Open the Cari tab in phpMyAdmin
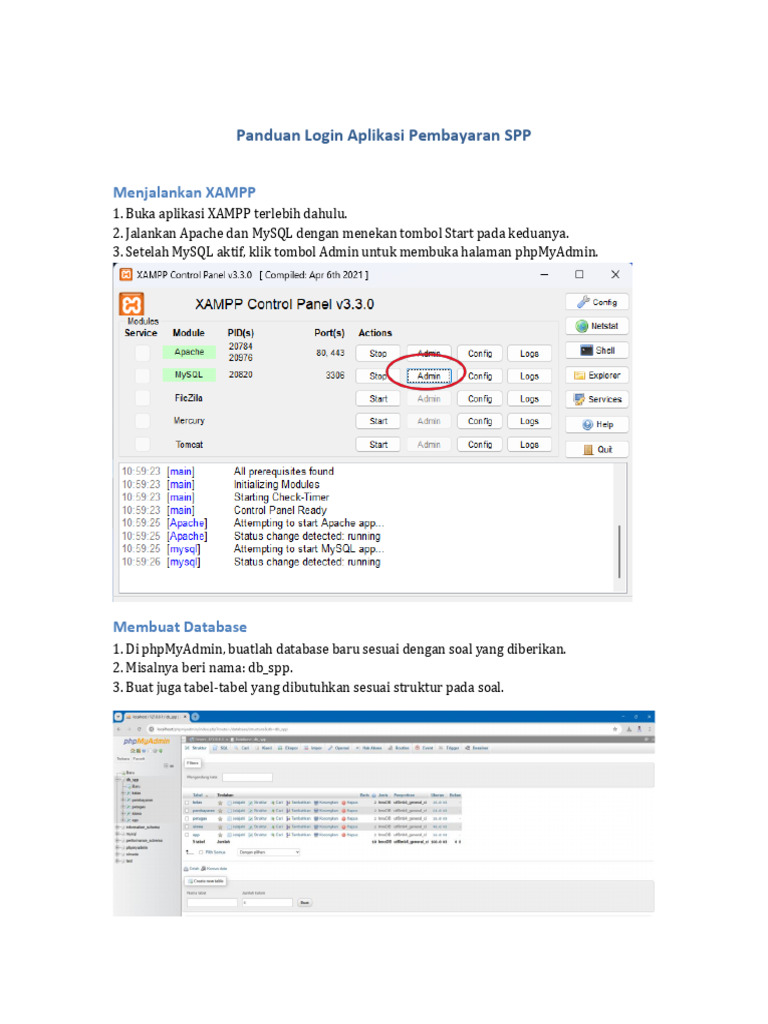Image resolution: width=768 pixels, height=1024 pixels. [x=242, y=748]
